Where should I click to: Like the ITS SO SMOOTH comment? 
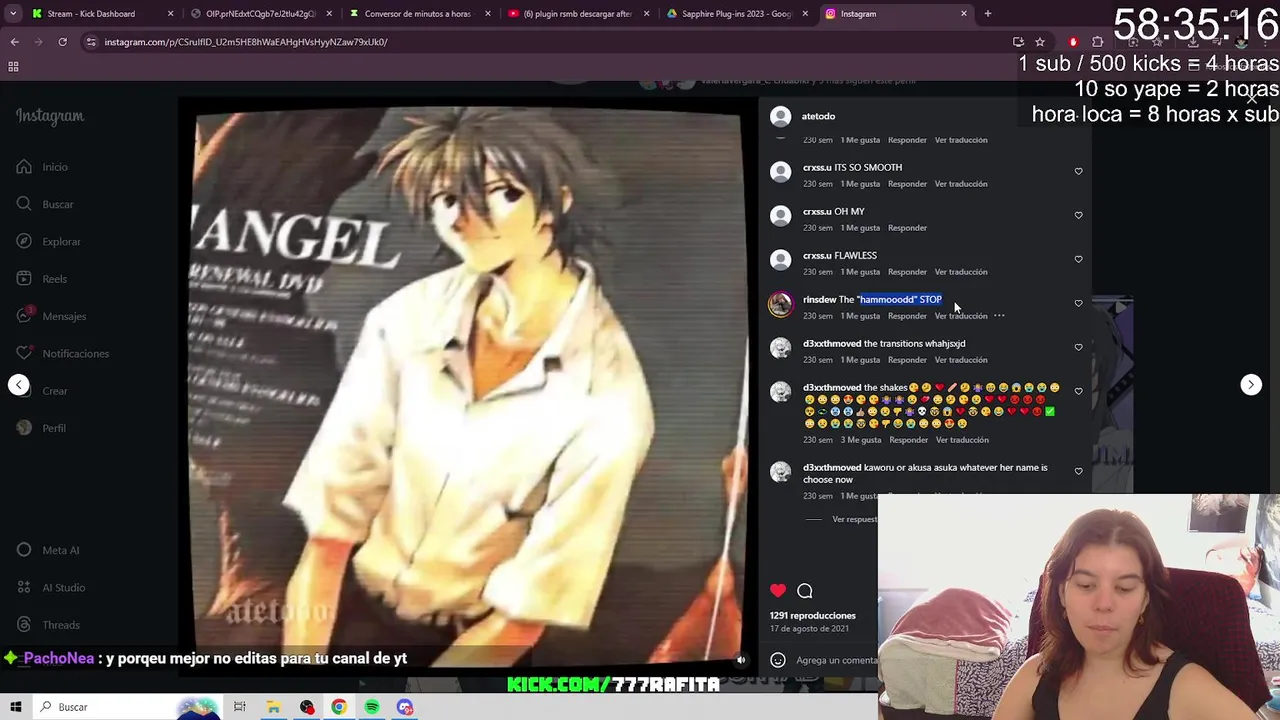(1078, 171)
